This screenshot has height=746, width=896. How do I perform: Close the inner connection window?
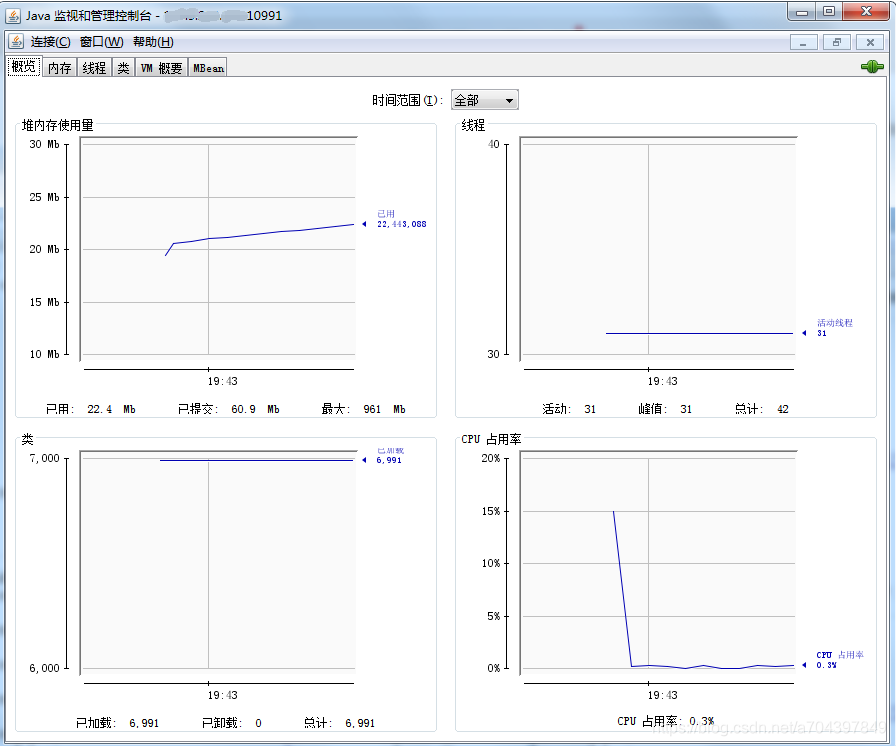click(x=870, y=42)
